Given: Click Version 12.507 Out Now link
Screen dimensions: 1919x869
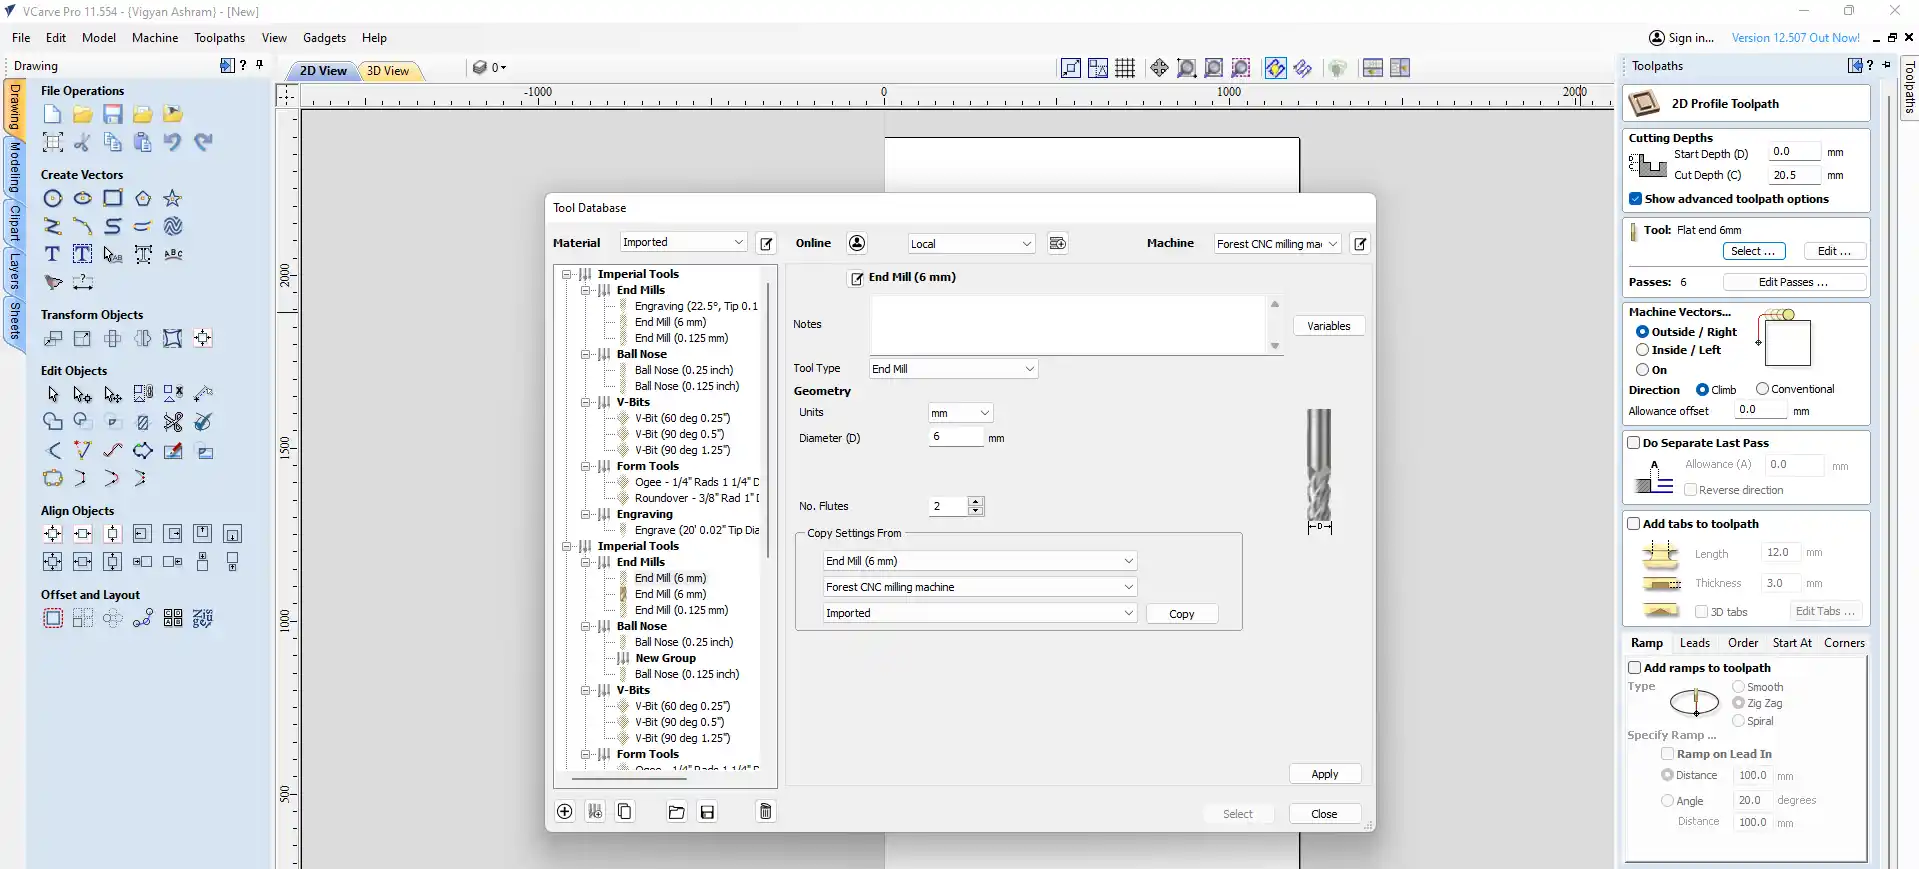Looking at the screenshot, I should (1795, 38).
